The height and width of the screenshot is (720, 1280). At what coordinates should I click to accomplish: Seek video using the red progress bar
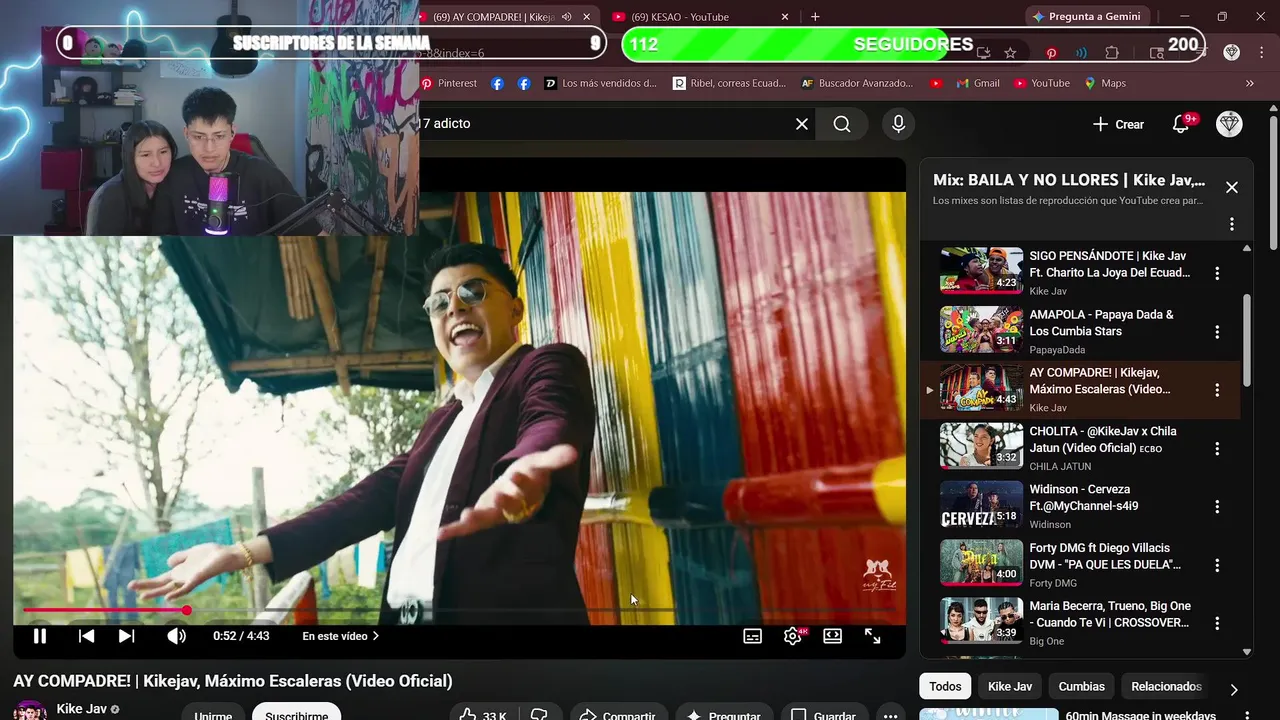pos(460,610)
